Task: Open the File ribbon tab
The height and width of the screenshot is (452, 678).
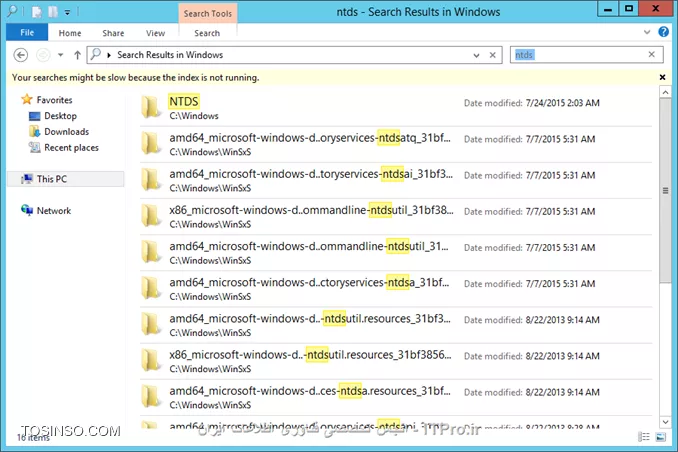Action: (27, 32)
